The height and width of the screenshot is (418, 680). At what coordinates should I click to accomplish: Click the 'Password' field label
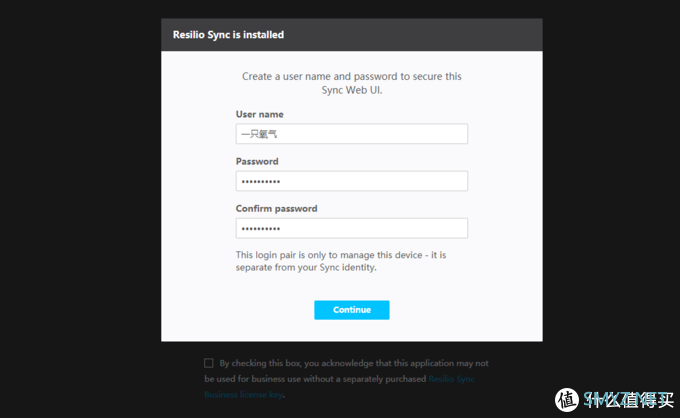257,161
